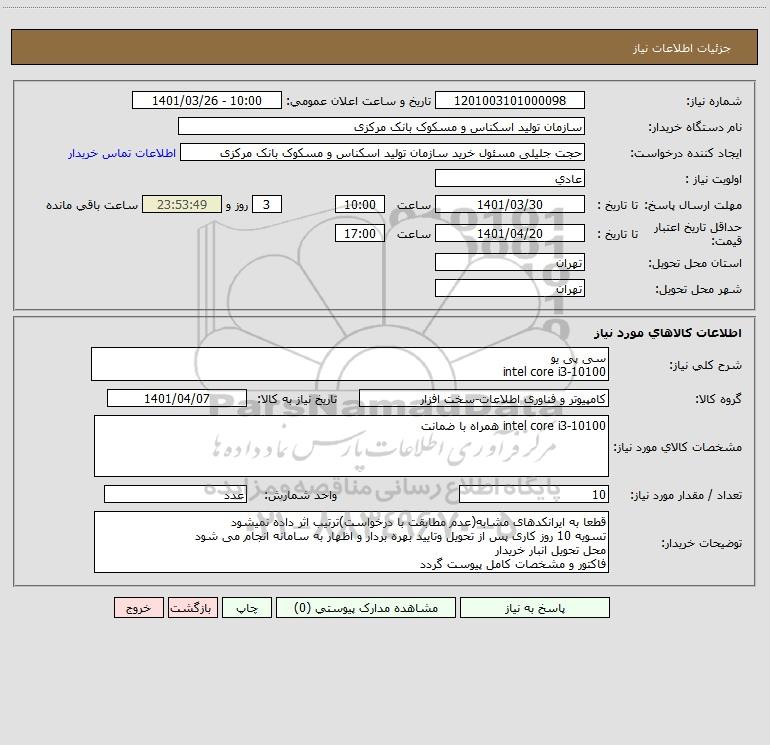Click تعداد / مقدار مورد نیاز label
Screen dimensions: 770x745
tap(686, 496)
